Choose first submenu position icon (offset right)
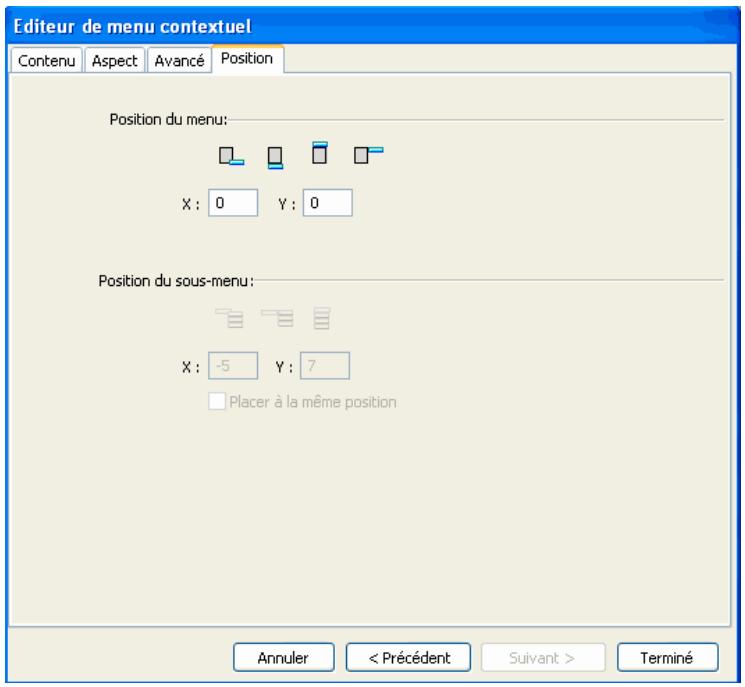The height and width of the screenshot is (687, 745). tap(229, 318)
